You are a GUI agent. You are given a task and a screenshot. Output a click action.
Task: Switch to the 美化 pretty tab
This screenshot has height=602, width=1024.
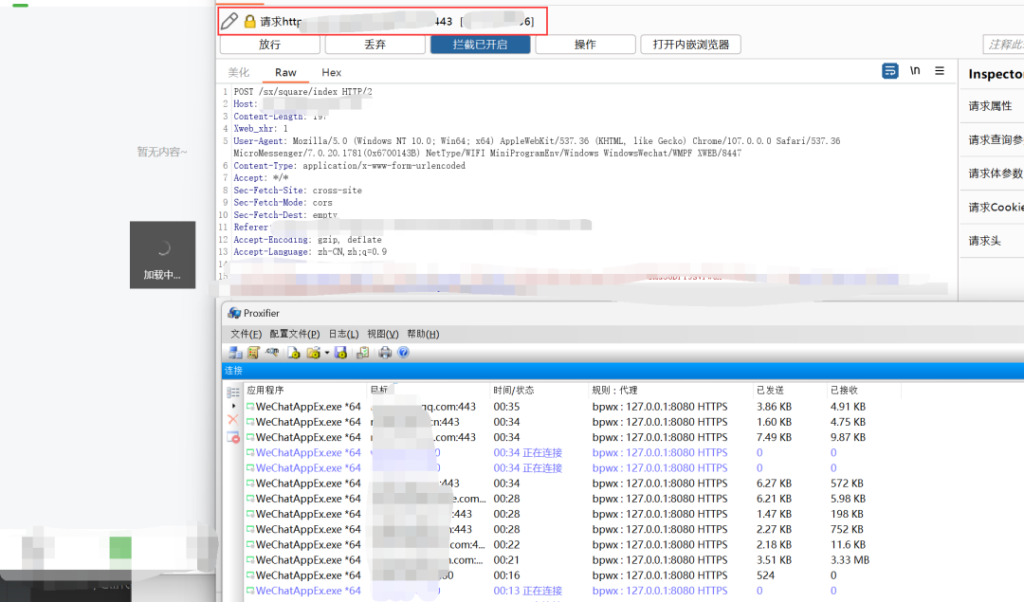(238, 72)
